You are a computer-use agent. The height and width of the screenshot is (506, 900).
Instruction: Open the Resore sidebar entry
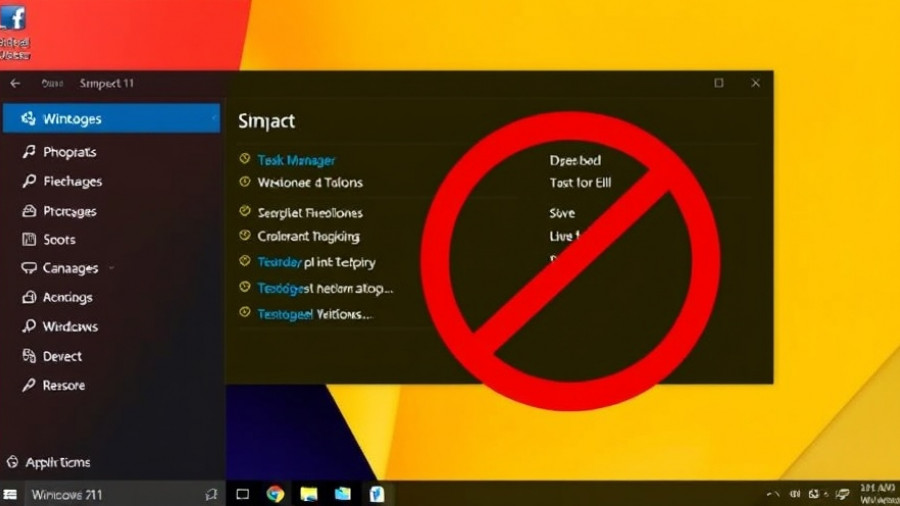point(64,386)
